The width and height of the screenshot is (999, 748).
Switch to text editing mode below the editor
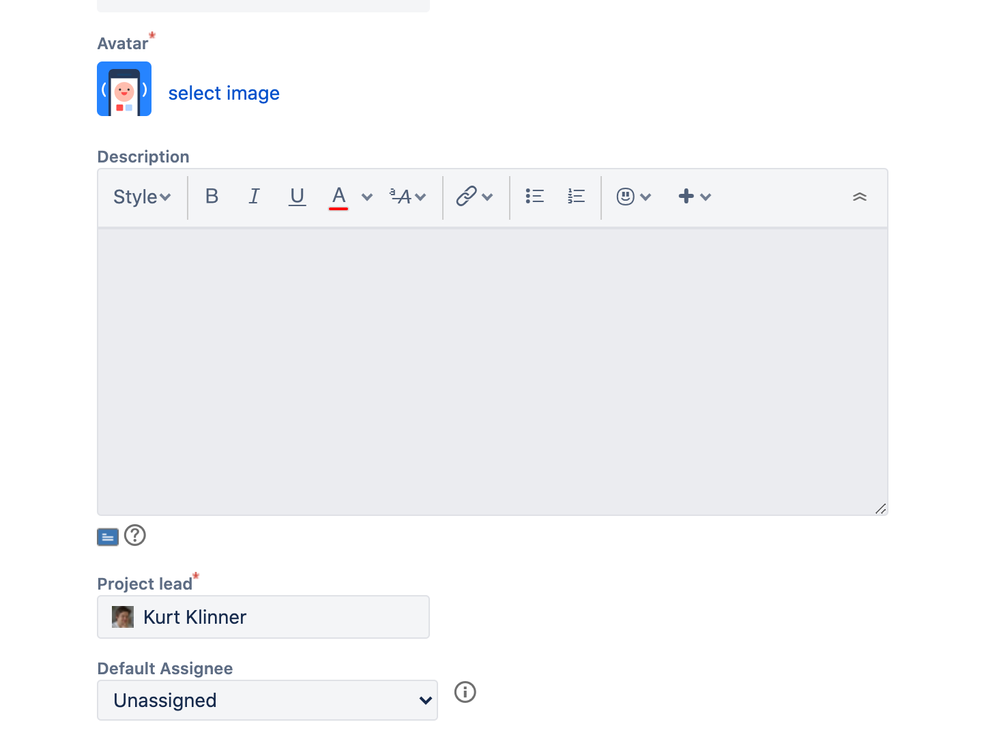(x=107, y=536)
